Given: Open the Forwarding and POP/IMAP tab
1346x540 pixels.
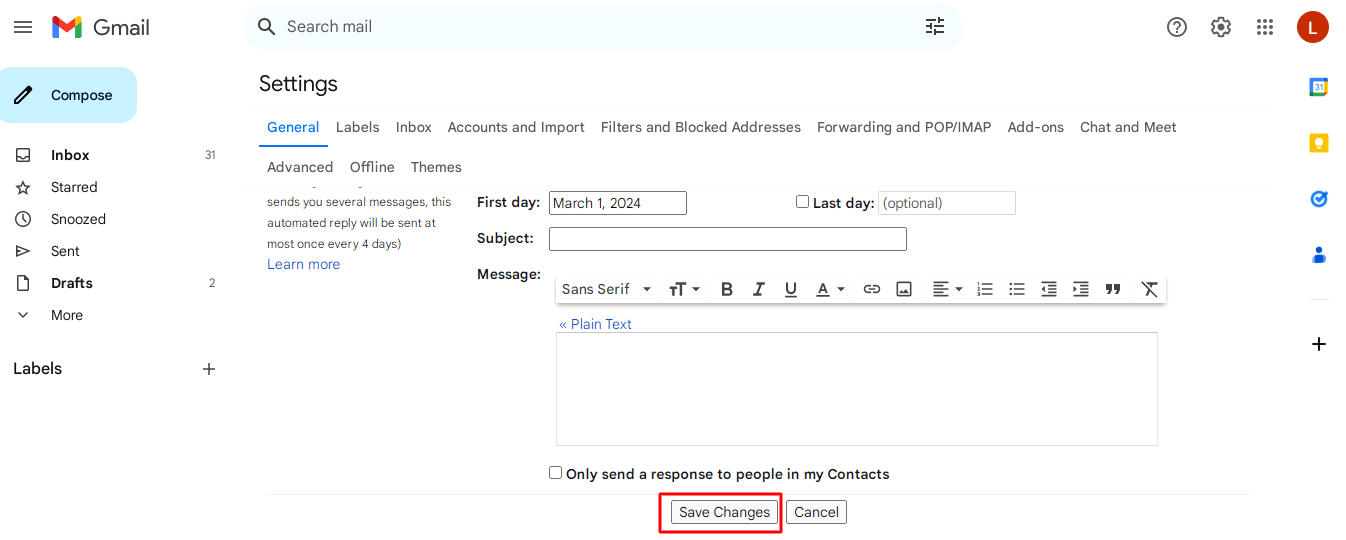Looking at the screenshot, I should click(904, 127).
